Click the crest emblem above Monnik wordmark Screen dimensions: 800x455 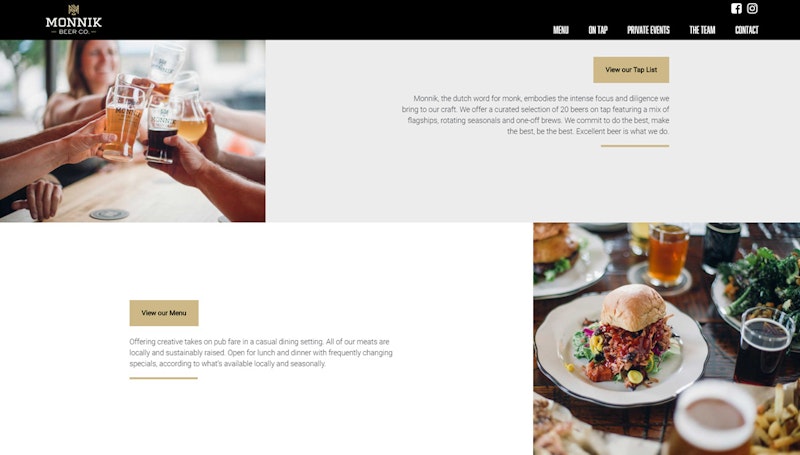[x=74, y=10]
